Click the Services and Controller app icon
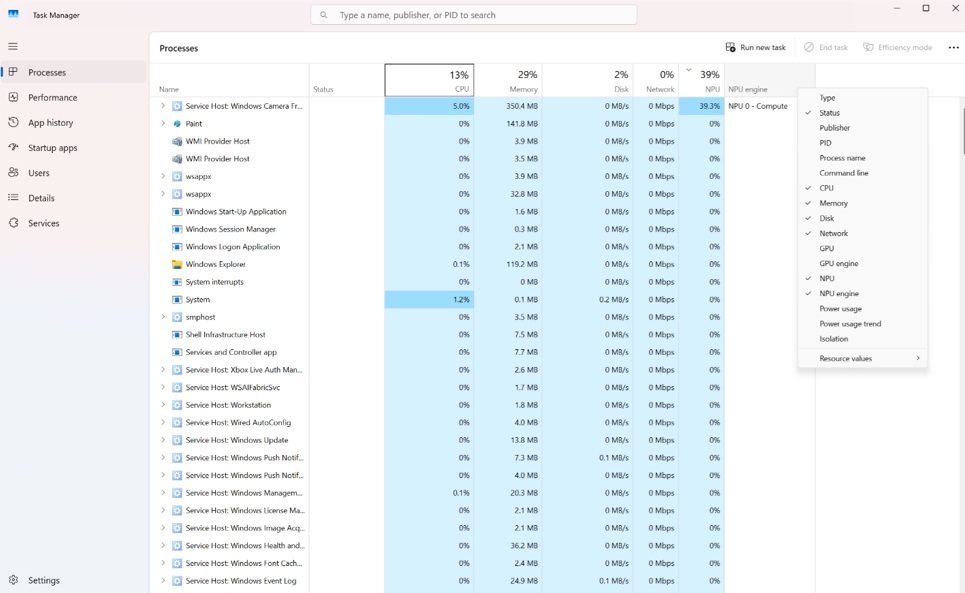This screenshot has height=593, width=965. (x=177, y=352)
